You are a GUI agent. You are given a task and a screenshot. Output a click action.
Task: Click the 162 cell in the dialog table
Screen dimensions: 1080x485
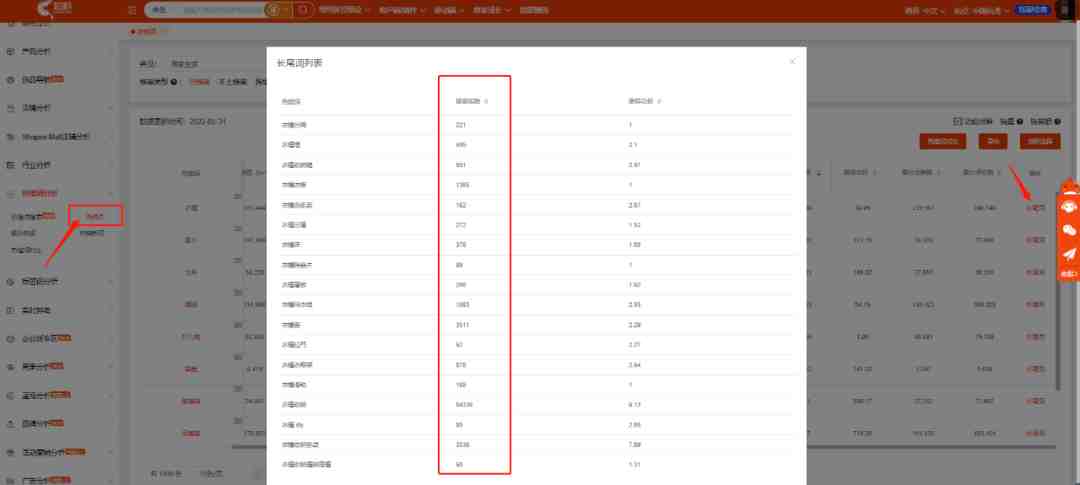point(461,205)
